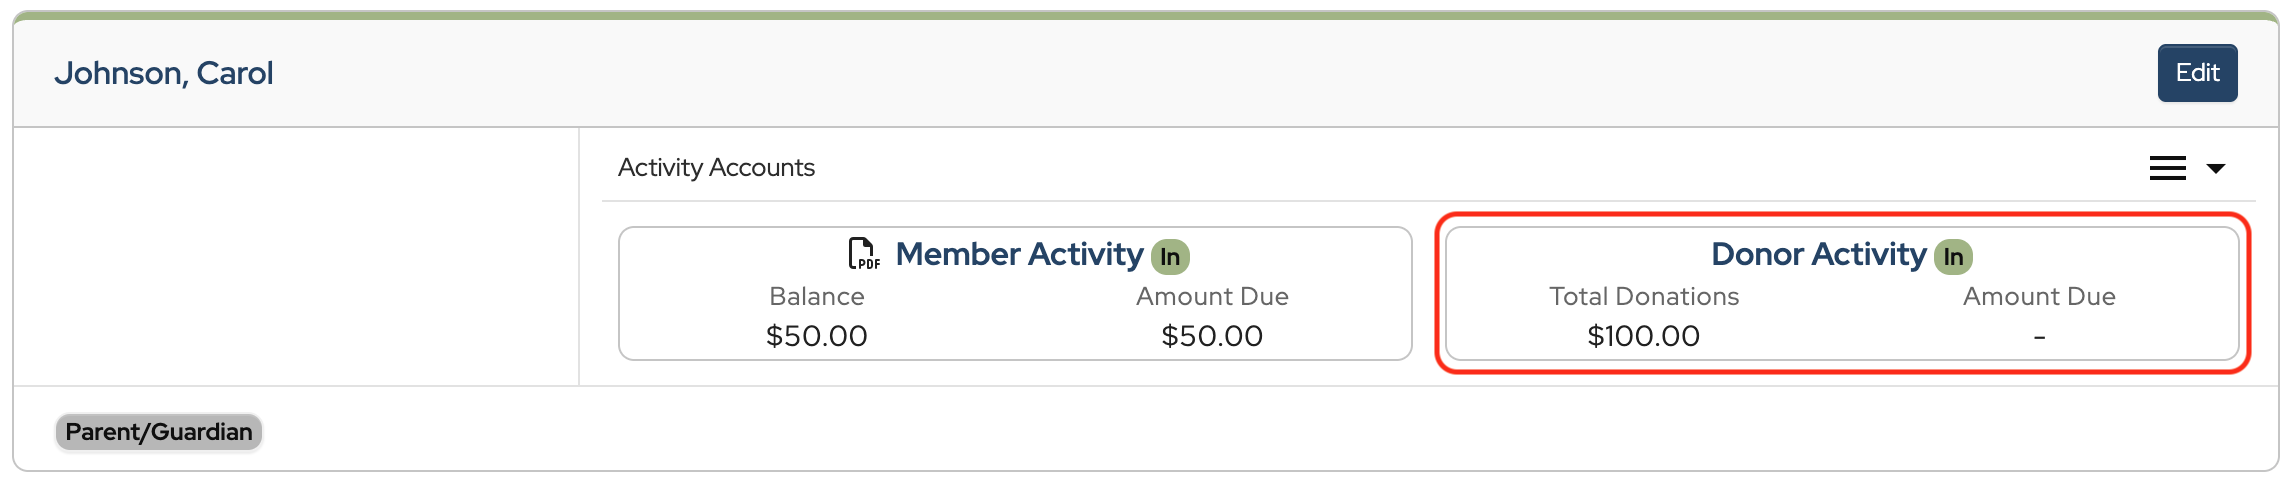Open the Member Activity account link
Screen dimensions: 2292x482
pyautogui.click(x=1019, y=254)
